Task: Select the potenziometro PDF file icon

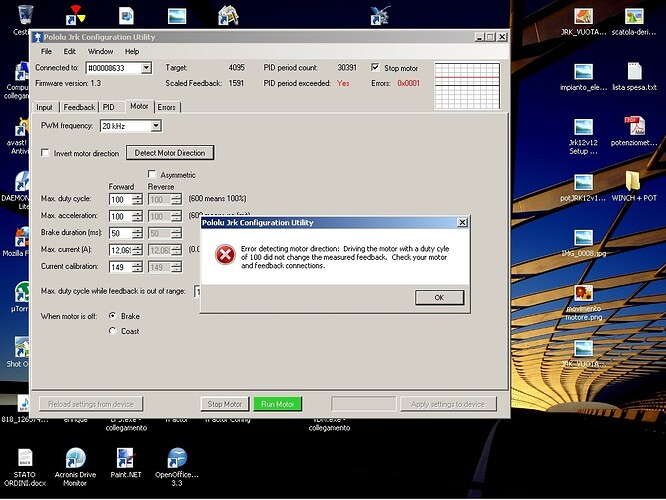Action: point(634,126)
